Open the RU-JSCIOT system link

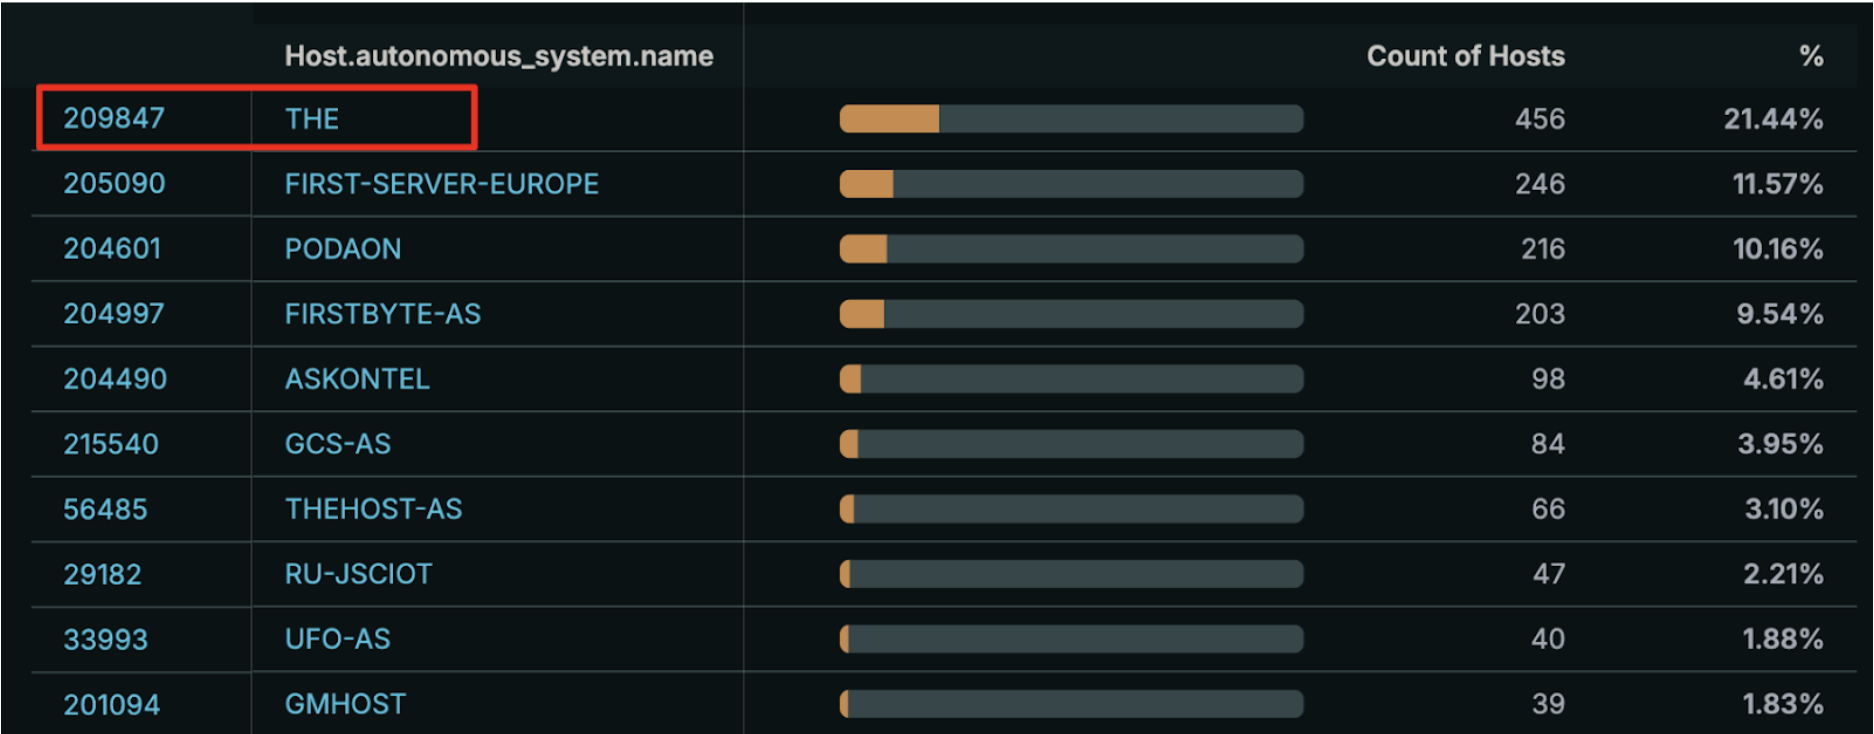click(358, 574)
